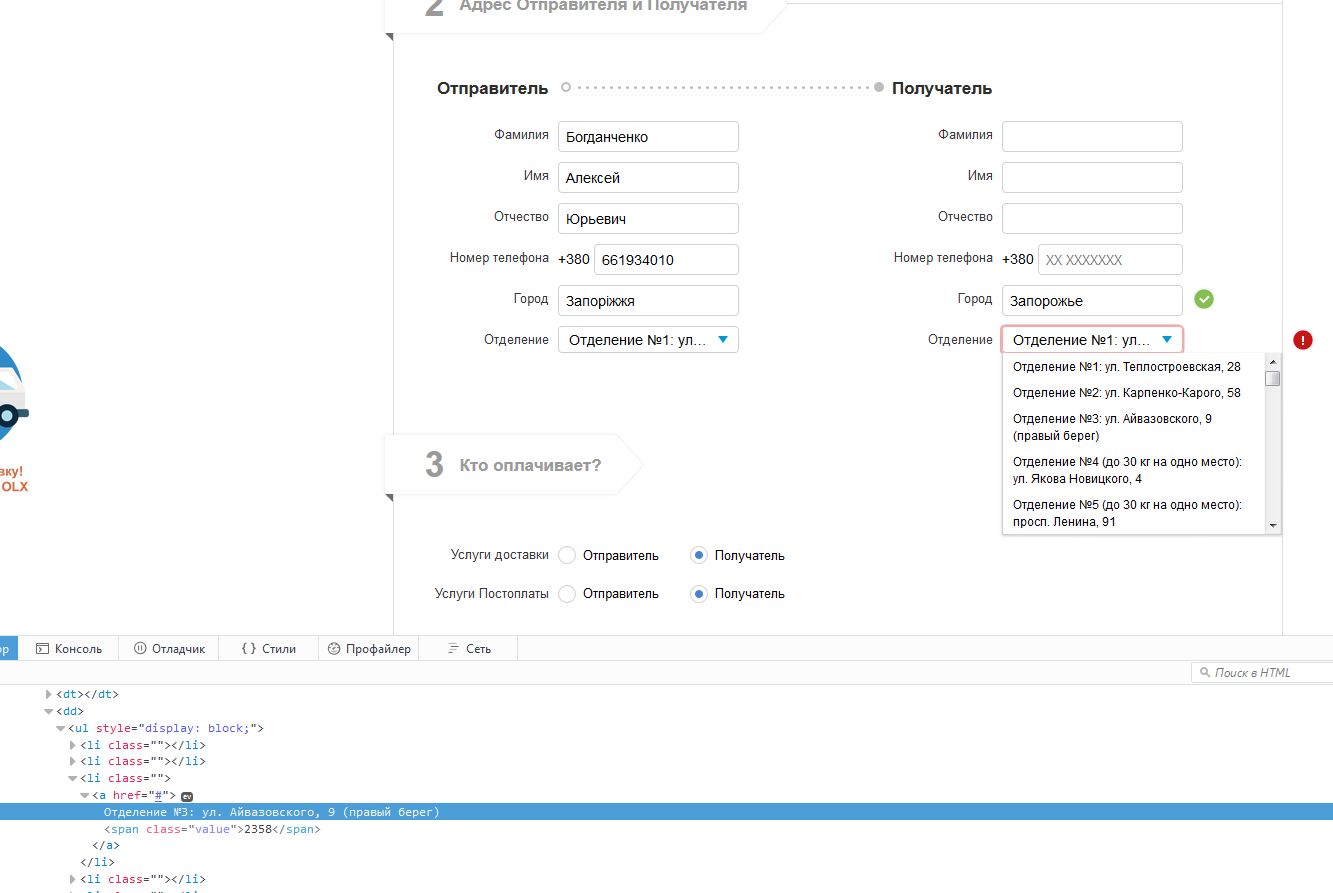
Task: Click the event badge next to anchor tag
Action: coord(186,796)
